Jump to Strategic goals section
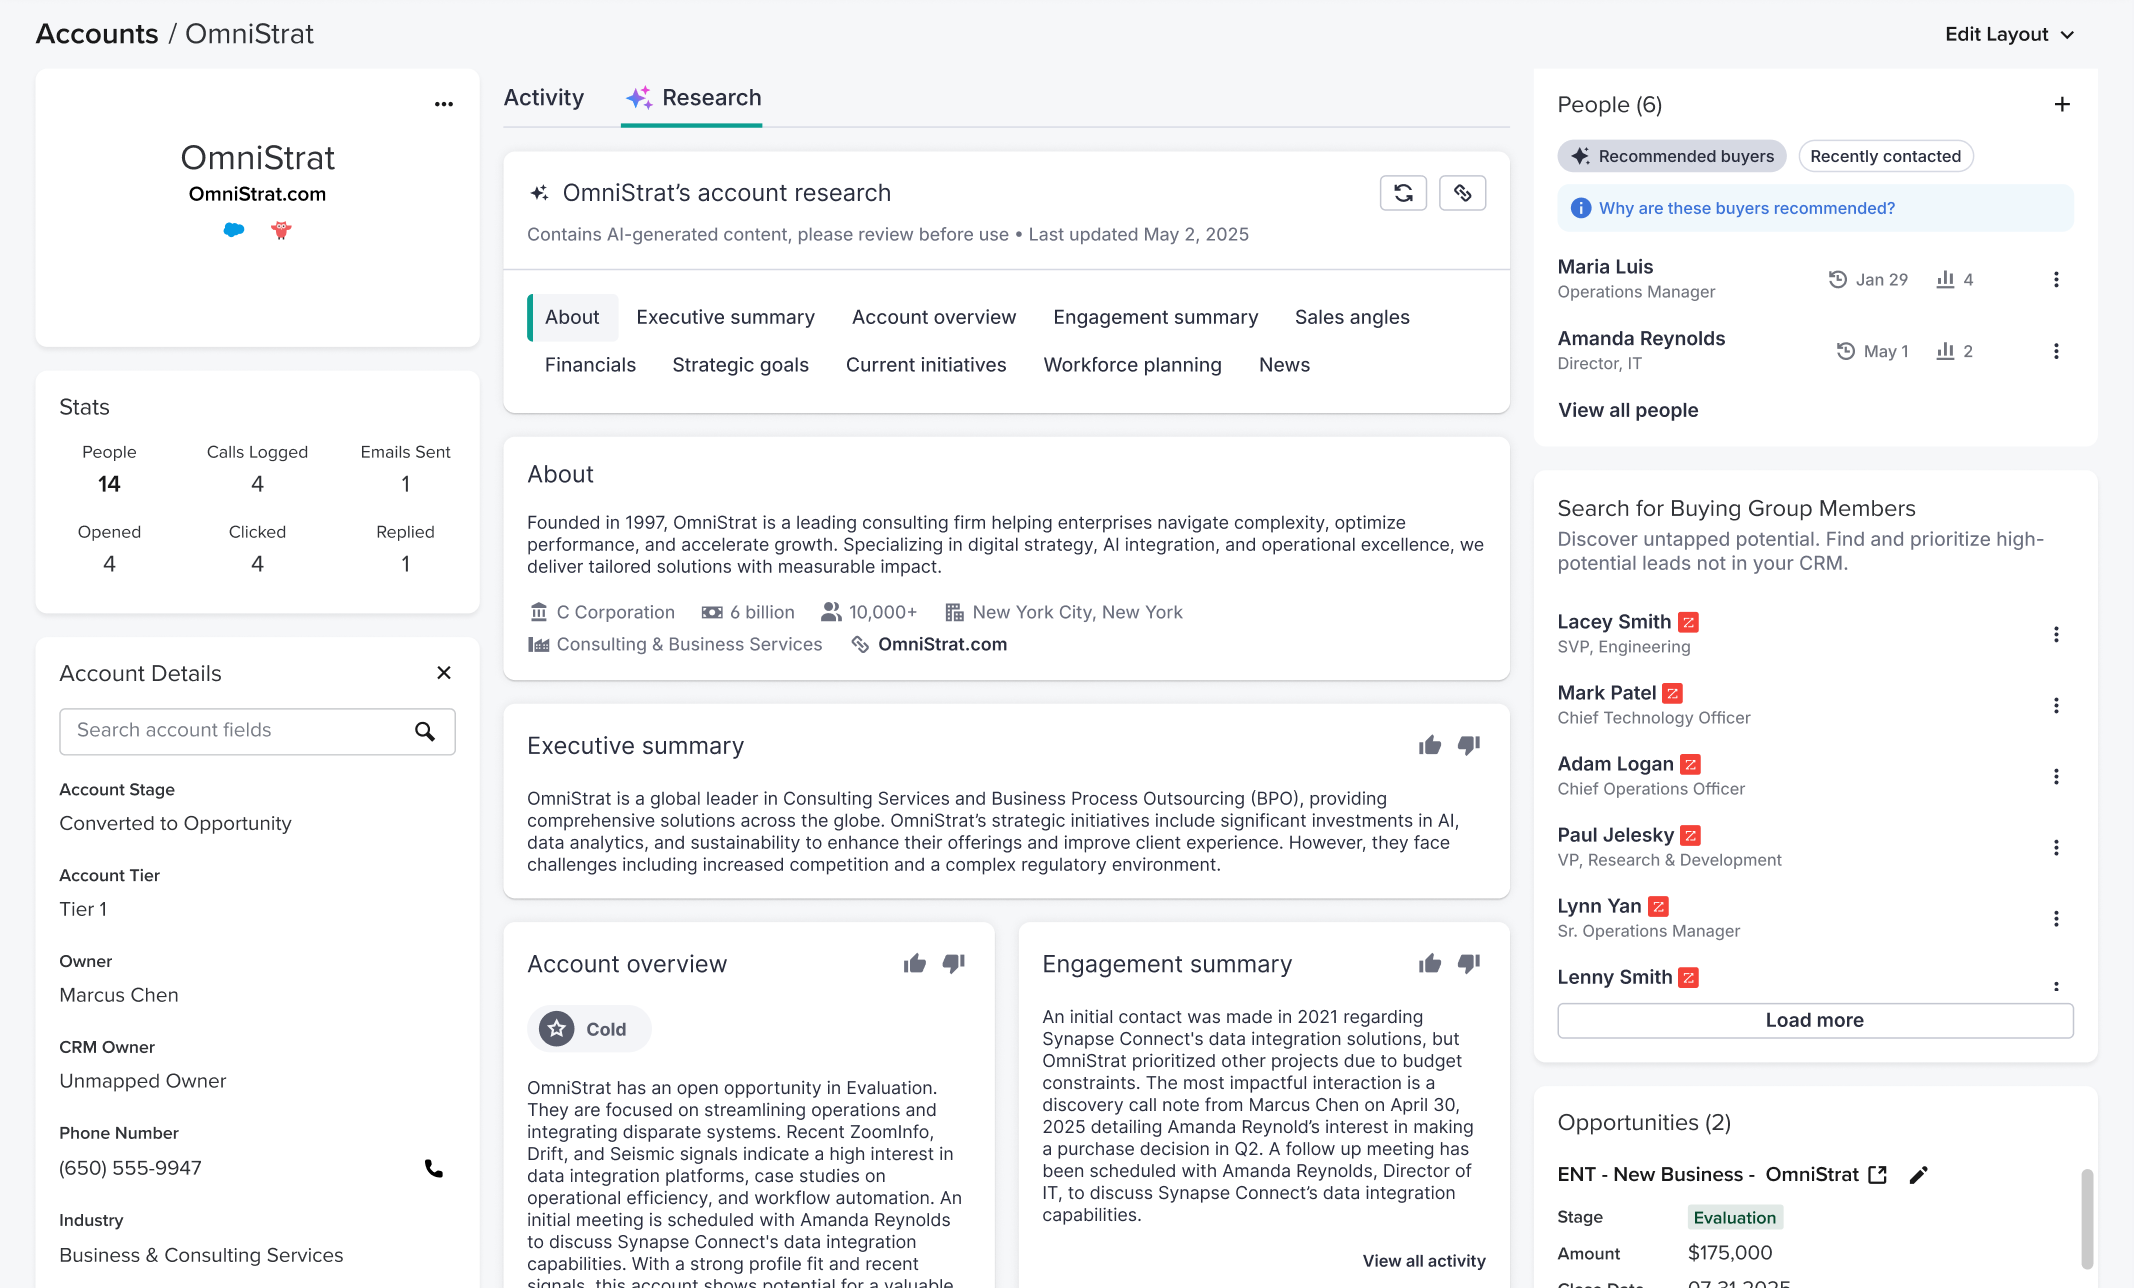The height and width of the screenshot is (1288, 2134). (740, 365)
